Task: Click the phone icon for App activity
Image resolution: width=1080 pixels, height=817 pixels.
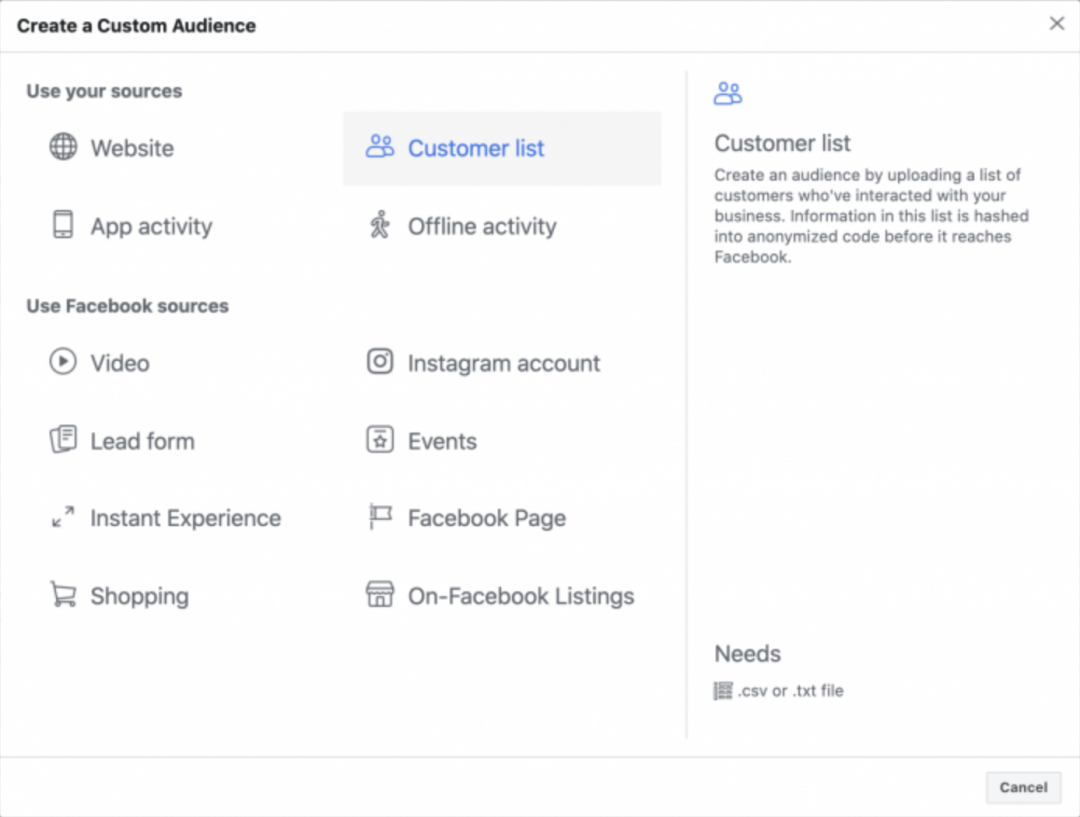Action: [63, 225]
